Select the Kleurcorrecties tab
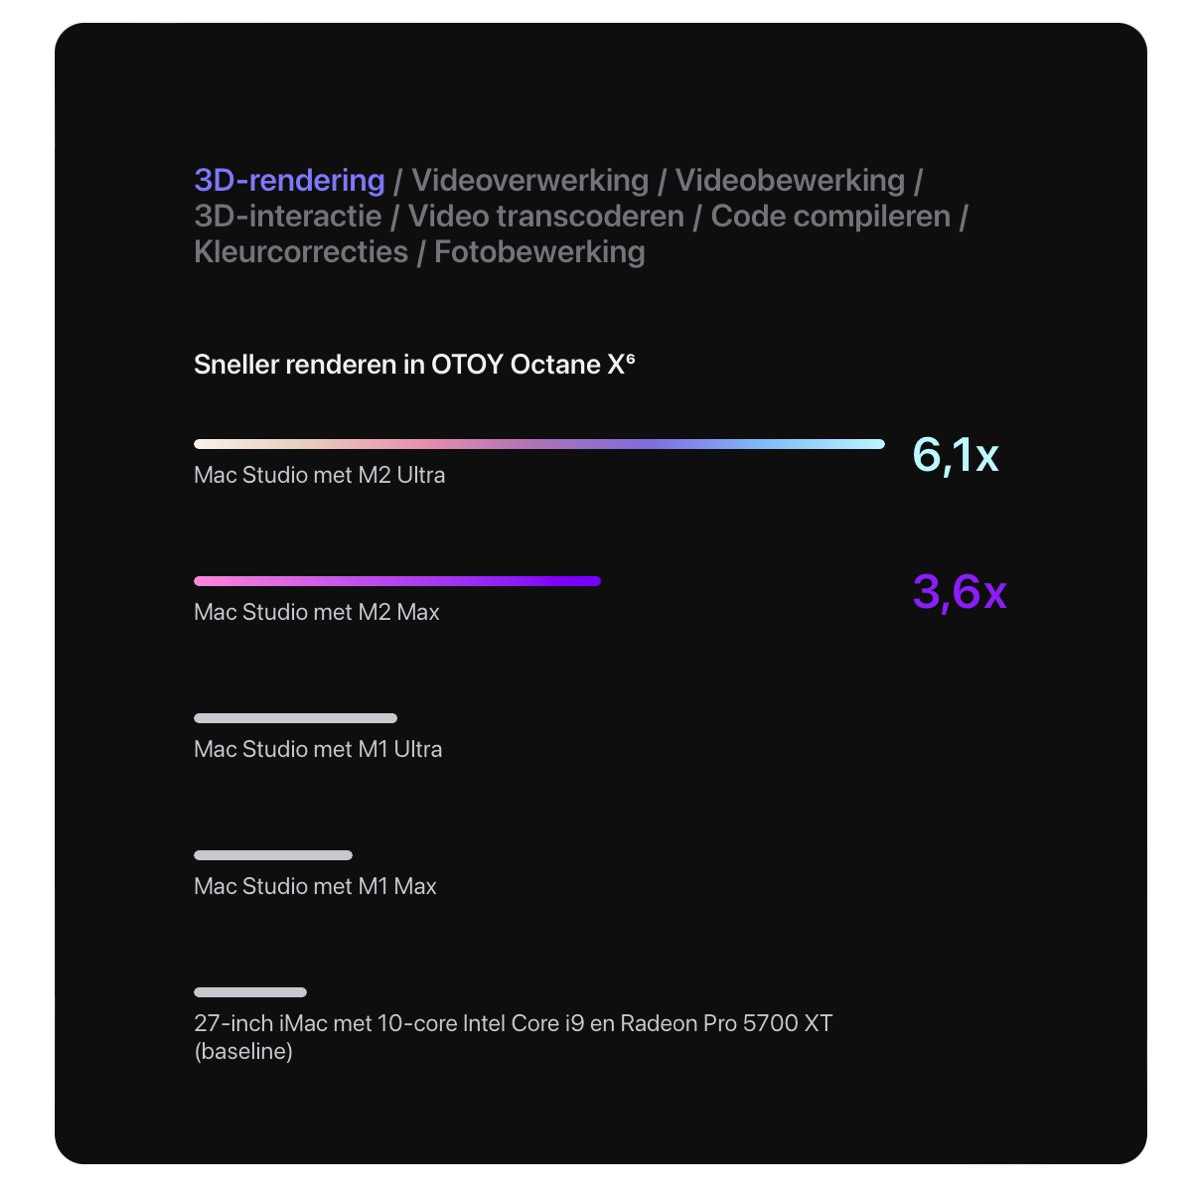This screenshot has height=1200, width=1200. [301, 252]
